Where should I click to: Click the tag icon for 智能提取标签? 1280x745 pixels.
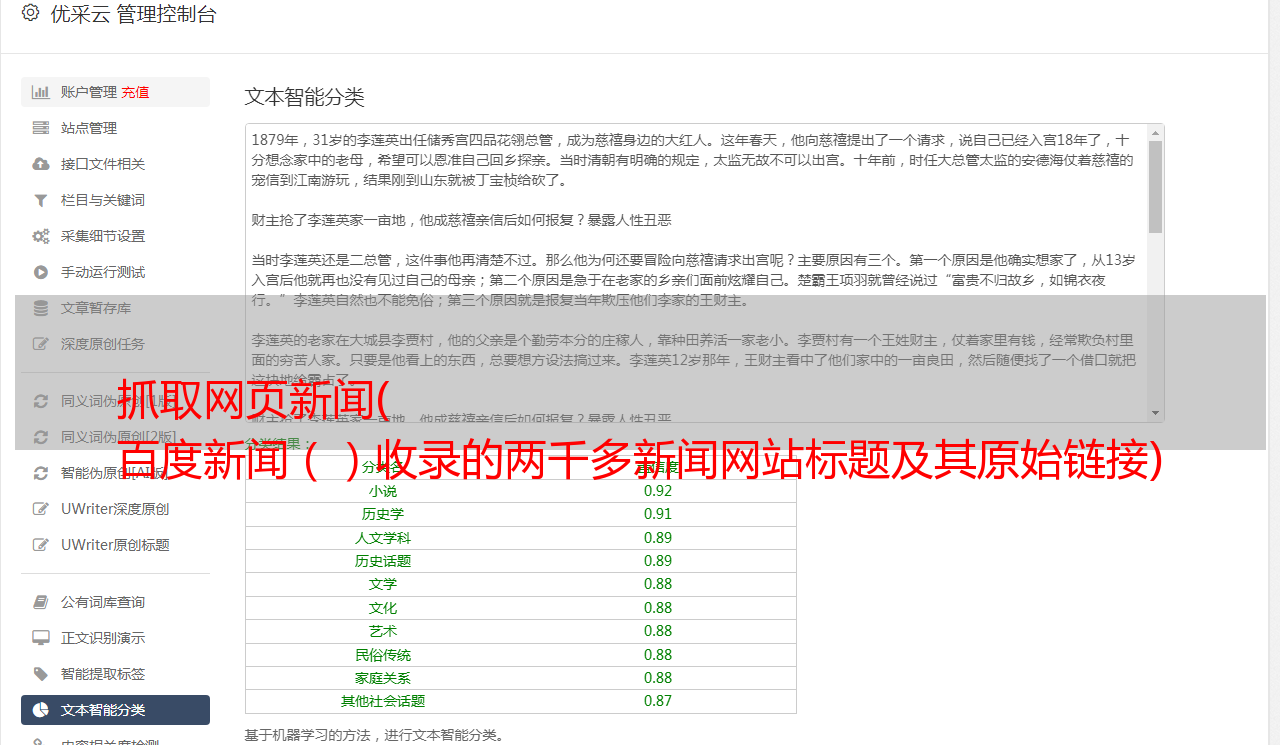coord(41,674)
